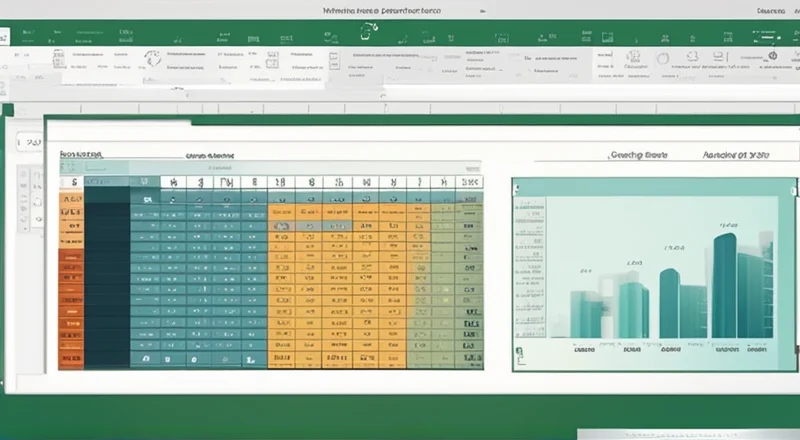Click the first column header of the table
800x440 pixels.
pos(71,183)
